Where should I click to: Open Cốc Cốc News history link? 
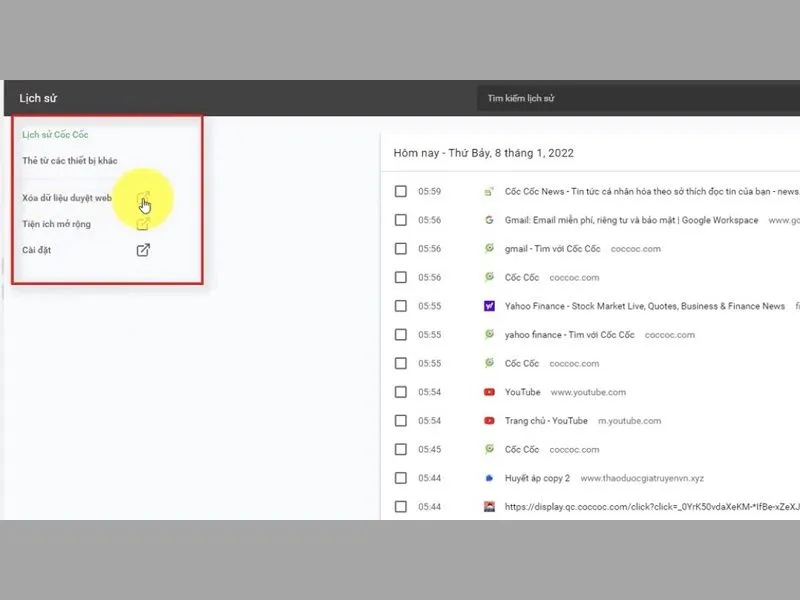[652, 191]
